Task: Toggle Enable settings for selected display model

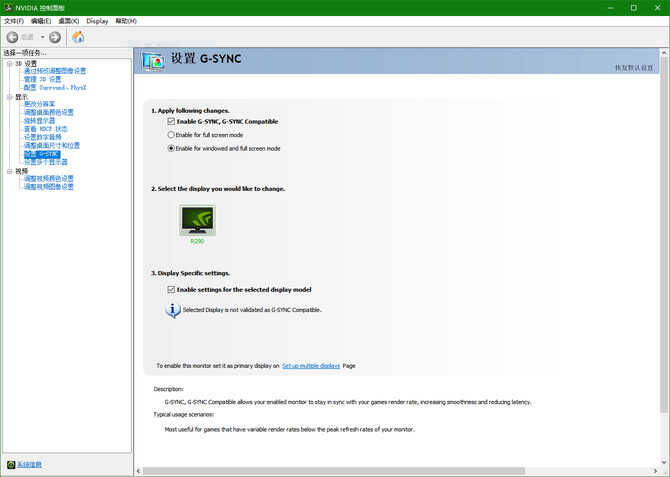Action: 171,289
